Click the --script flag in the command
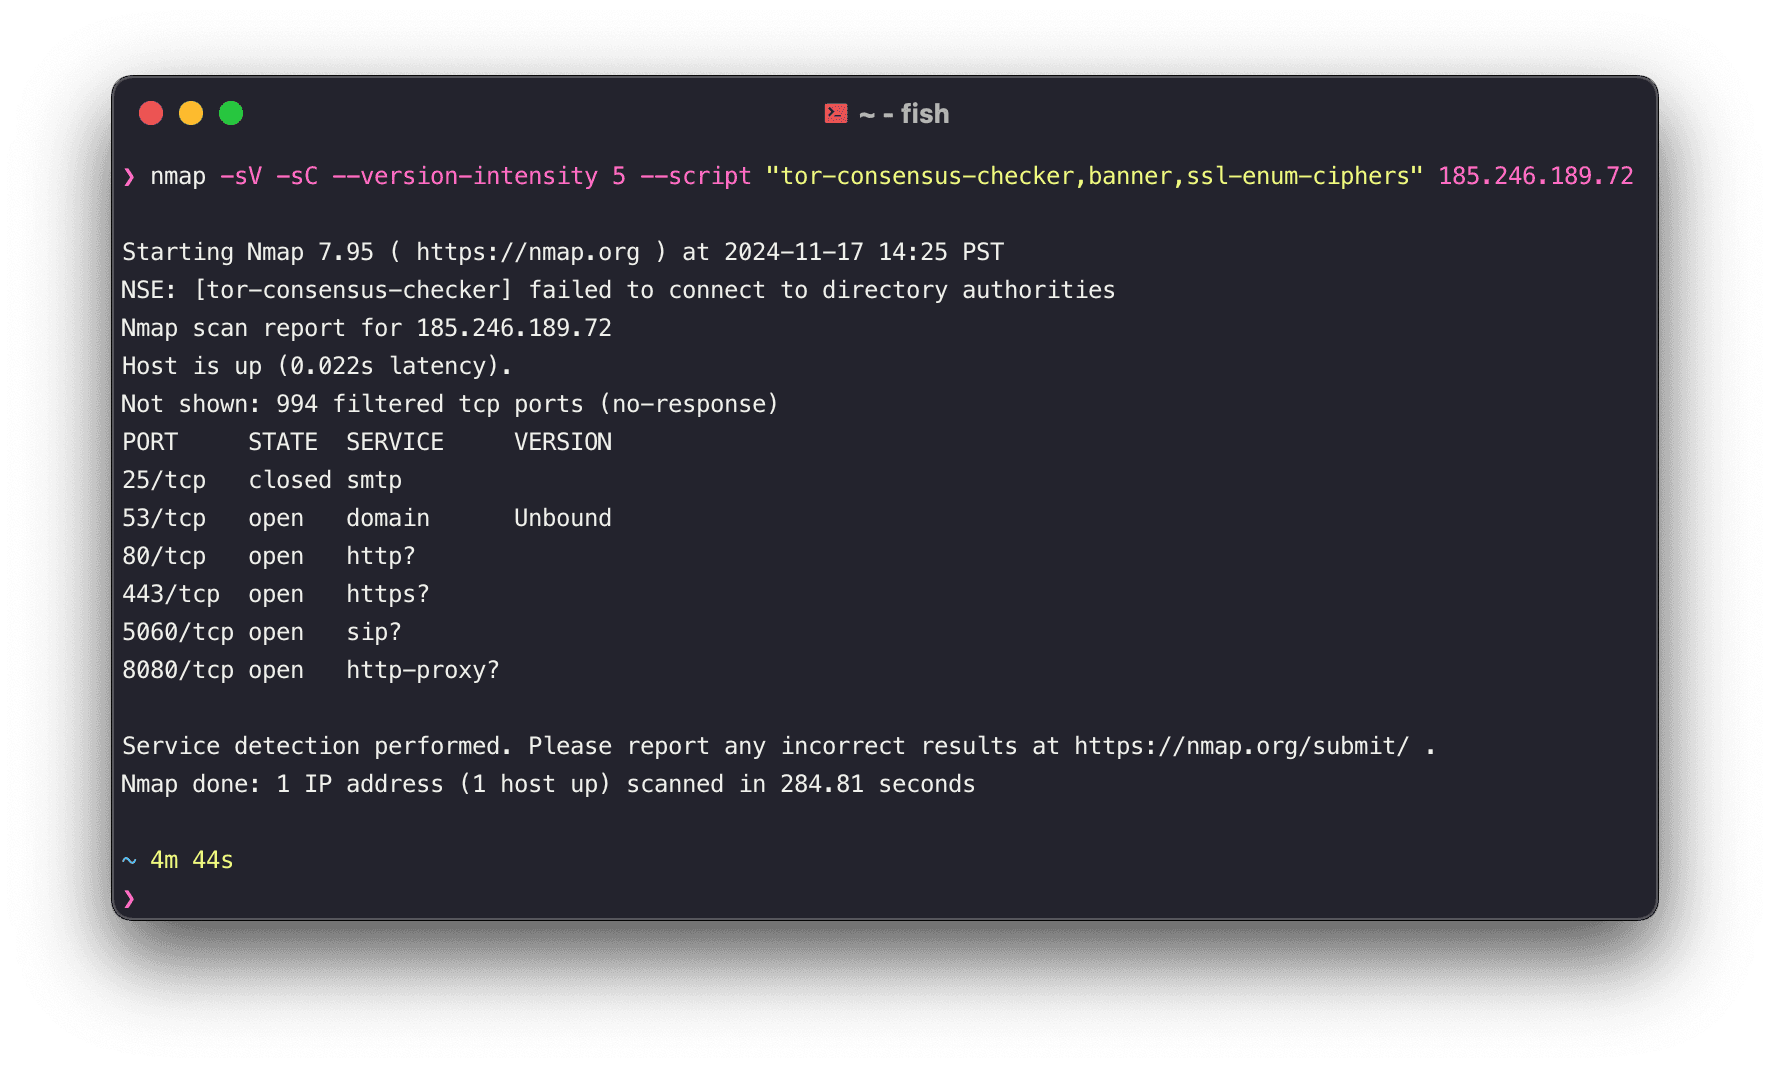This screenshot has width=1770, height=1068. pyautogui.click(x=696, y=176)
